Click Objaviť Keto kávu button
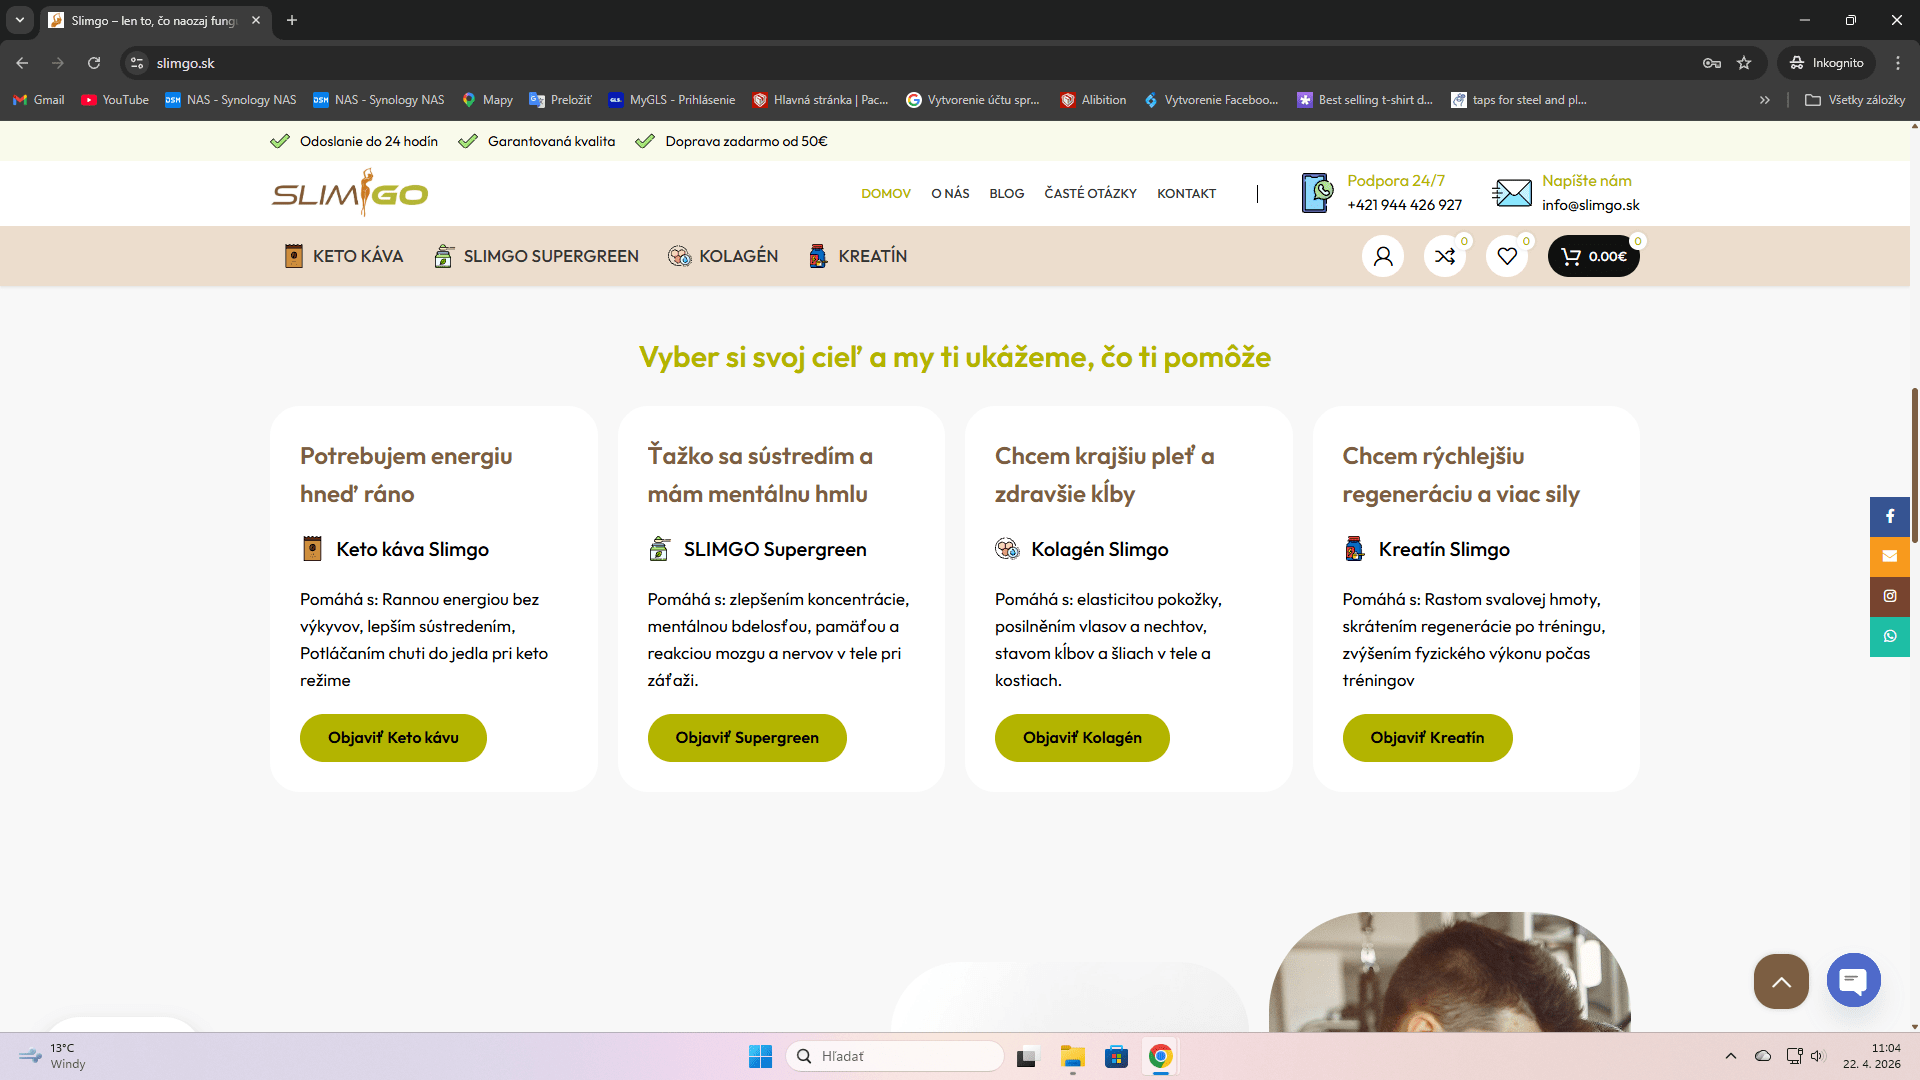1920x1080 pixels. pos(393,738)
